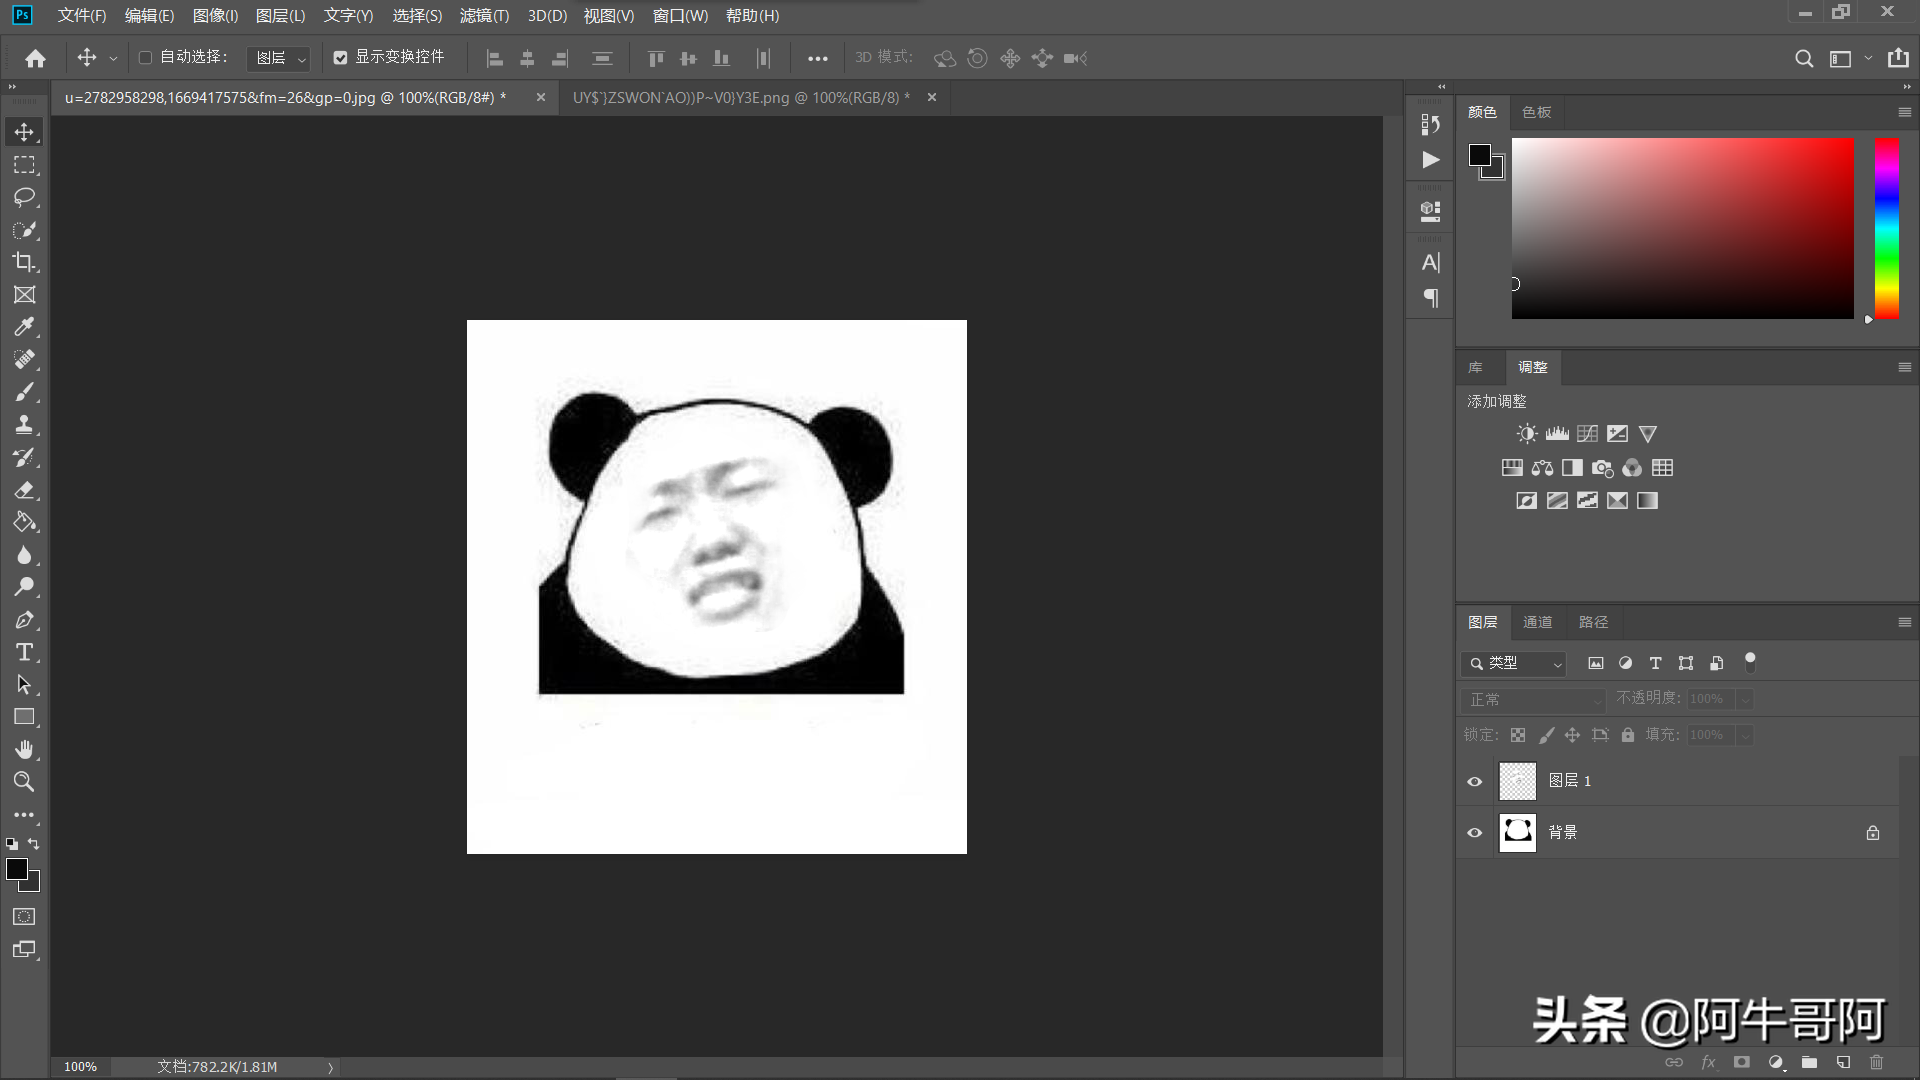Image resolution: width=1920 pixels, height=1080 pixels.
Task: Open the Layers panel options menu
Action: tap(1904, 622)
